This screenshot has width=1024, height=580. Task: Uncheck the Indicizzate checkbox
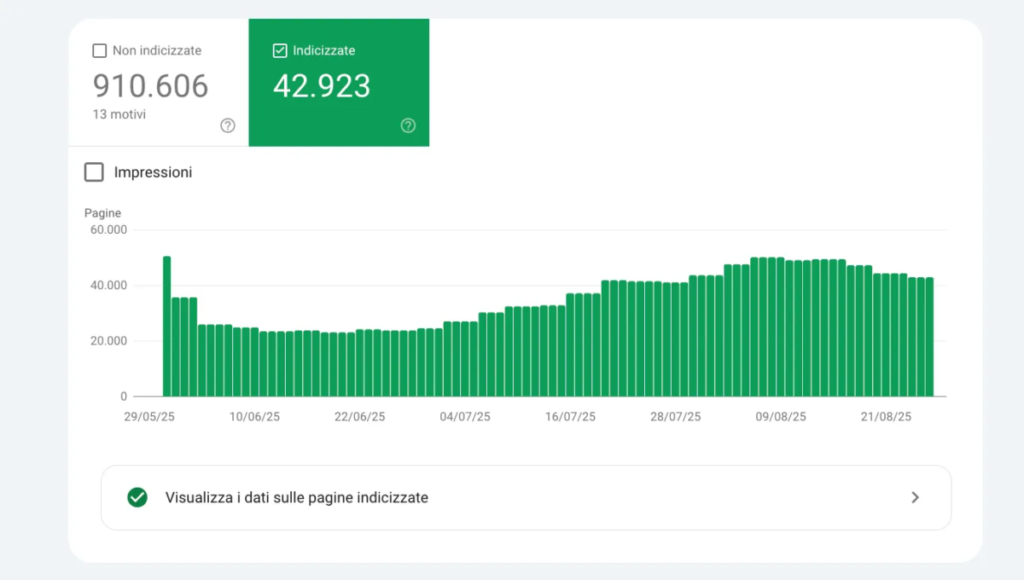click(280, 50)
